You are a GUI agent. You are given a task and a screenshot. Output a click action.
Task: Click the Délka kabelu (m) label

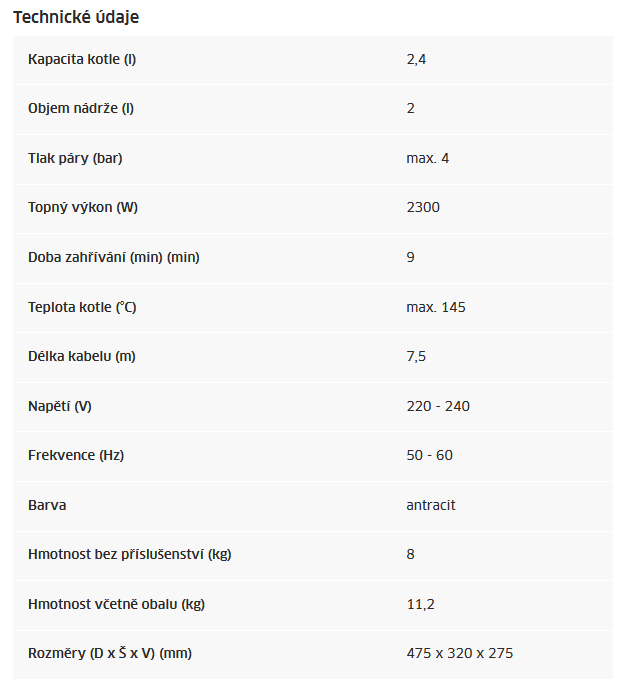82,356
